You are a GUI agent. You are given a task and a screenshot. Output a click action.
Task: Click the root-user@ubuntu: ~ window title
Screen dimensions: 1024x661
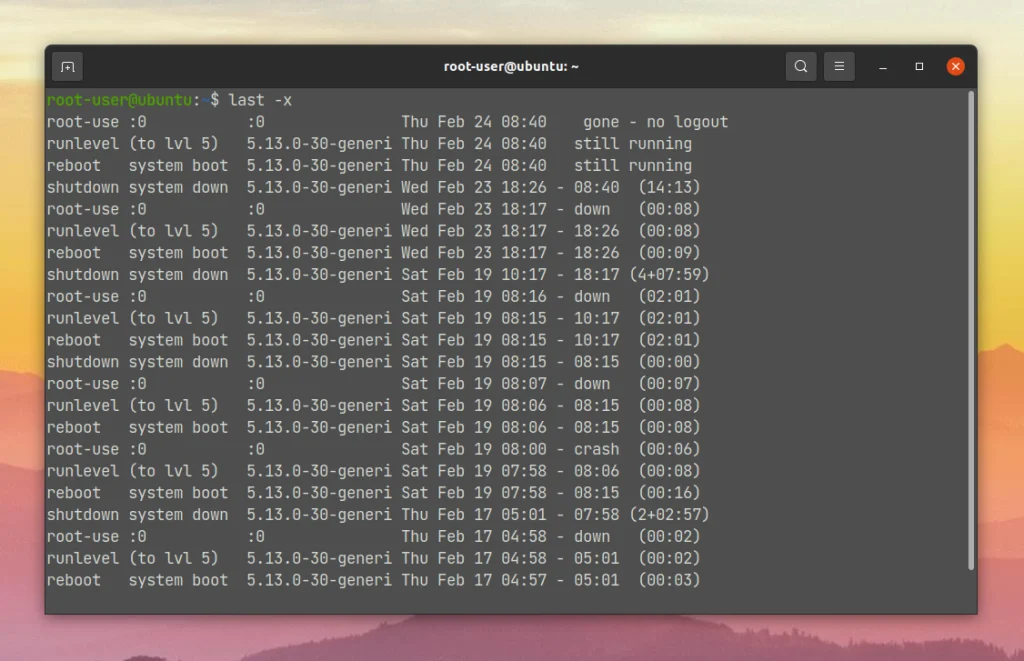coord(511,66)
